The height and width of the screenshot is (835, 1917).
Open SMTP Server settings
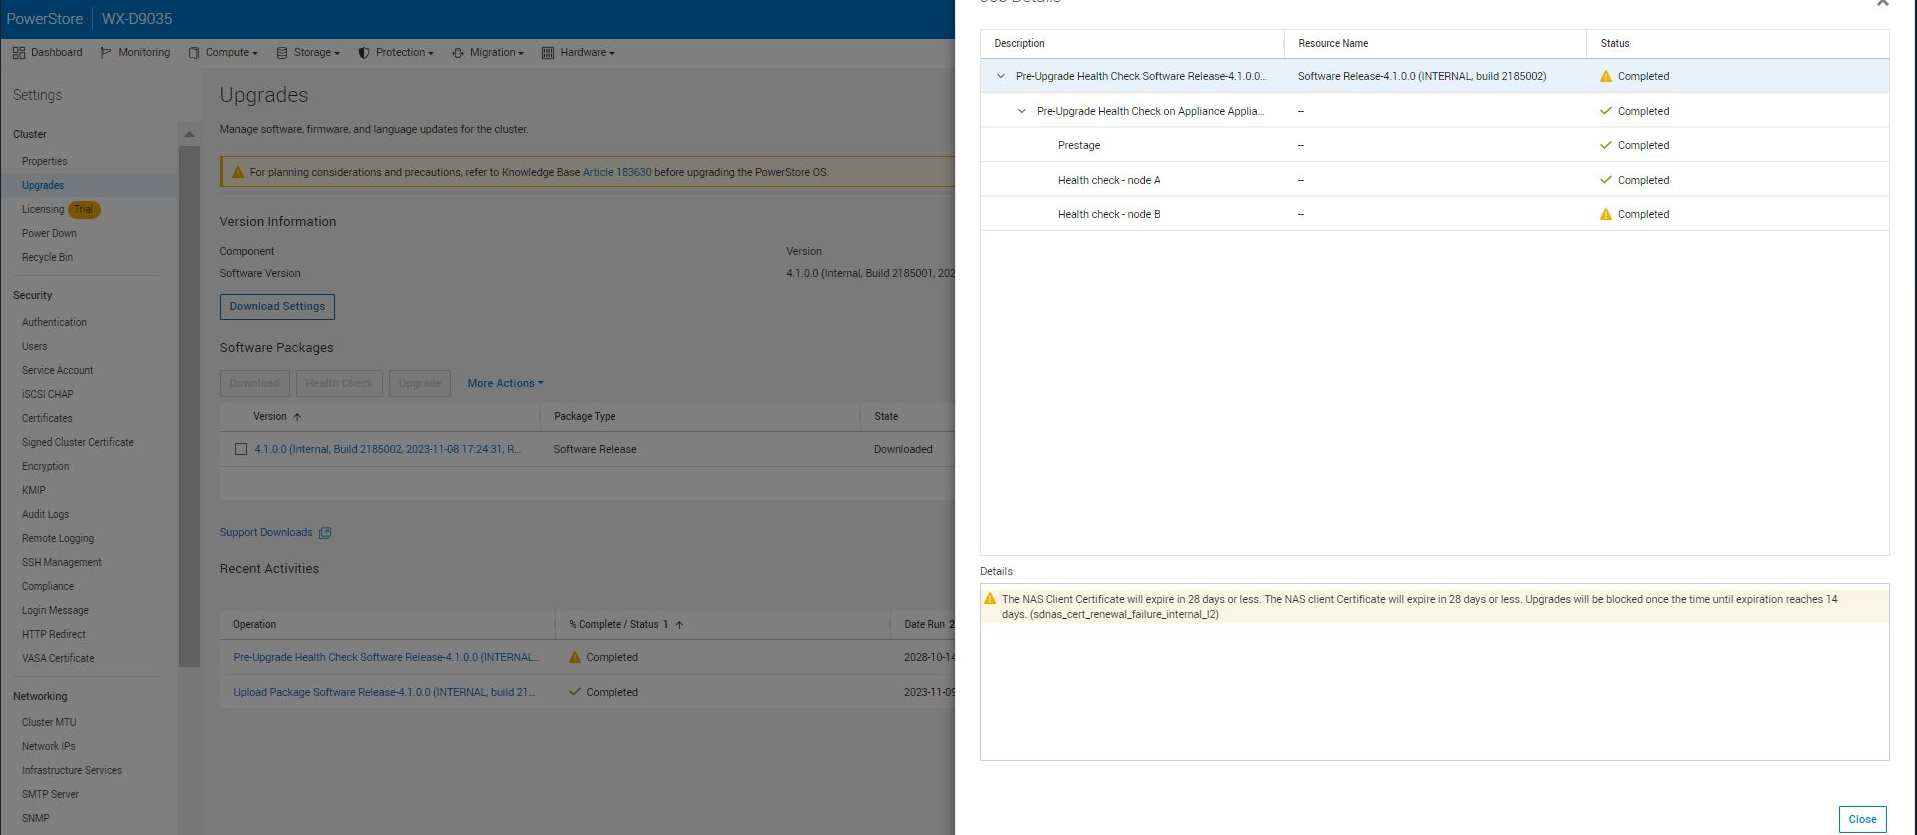(x=50, y=794)
